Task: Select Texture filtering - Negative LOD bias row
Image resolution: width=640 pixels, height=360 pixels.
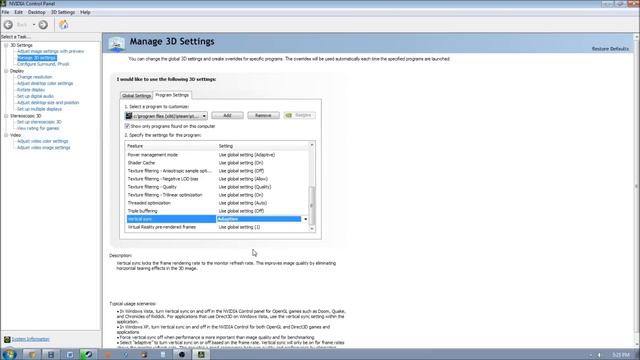Action: (x=218, y=179)
